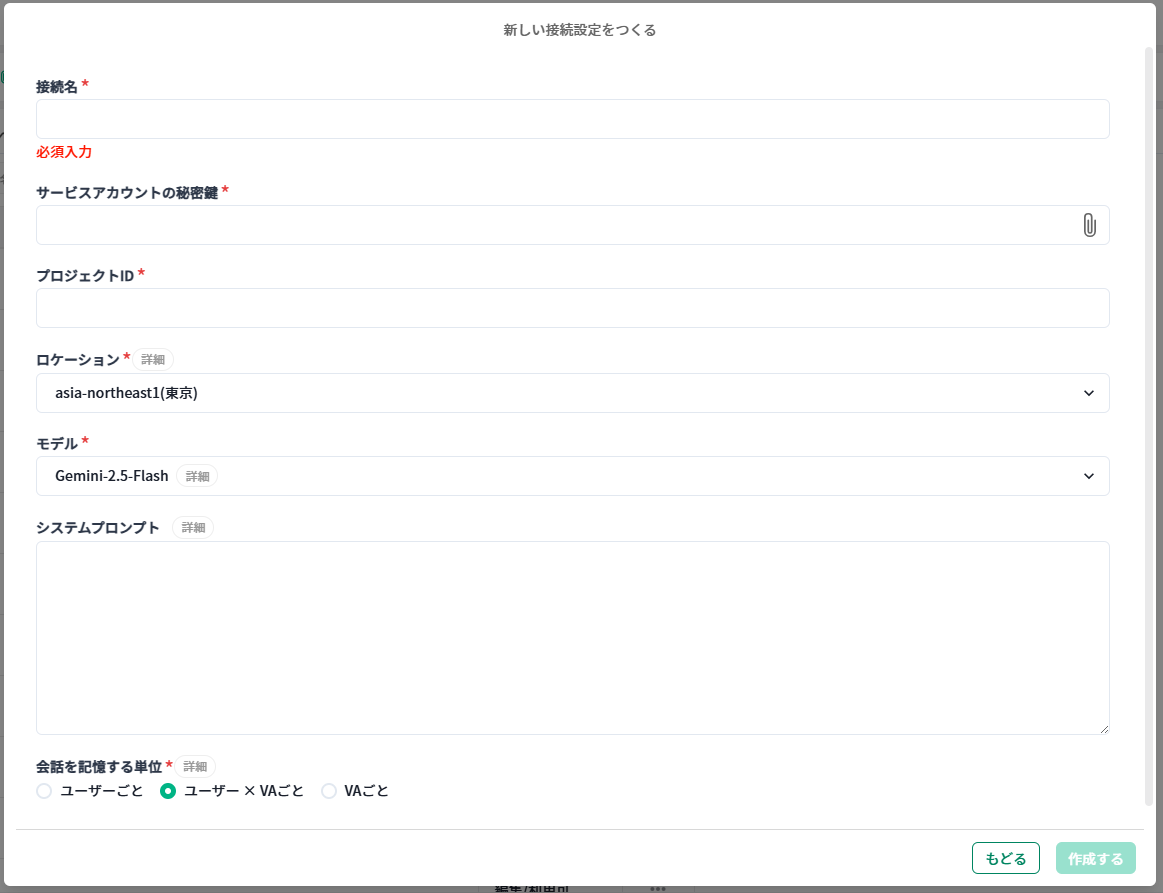Focus the 接続名 text field
Image resolution: width=1163 pixels, height=893 pixels.
coord(572,119)
